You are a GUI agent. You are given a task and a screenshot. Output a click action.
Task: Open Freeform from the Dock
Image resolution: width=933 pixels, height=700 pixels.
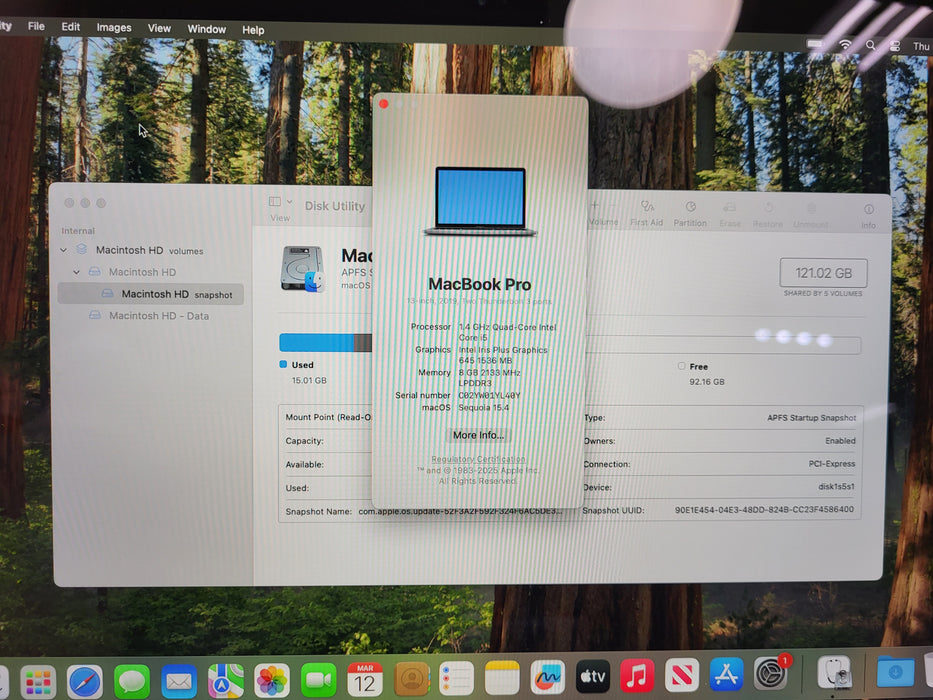(x=547, y=677)
